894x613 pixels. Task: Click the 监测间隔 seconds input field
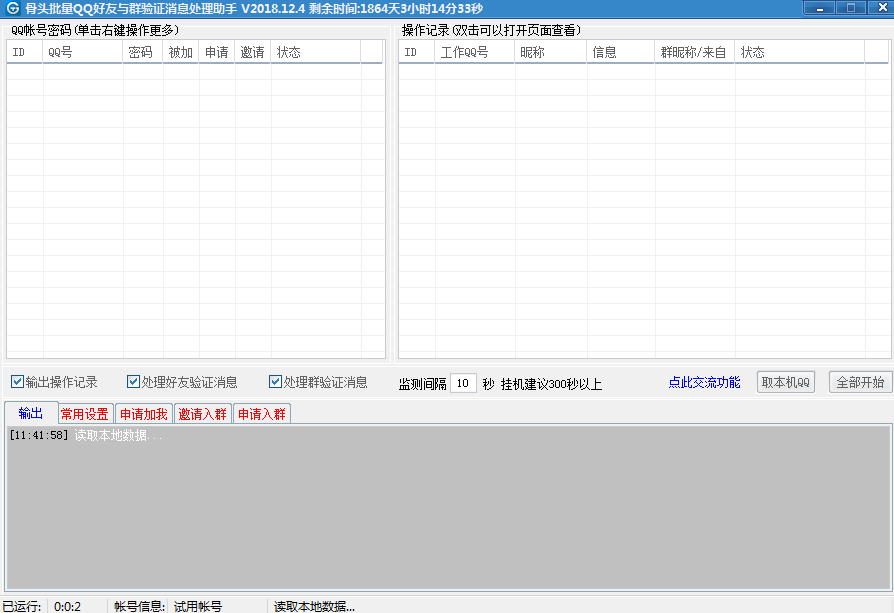tap(463, 383)
